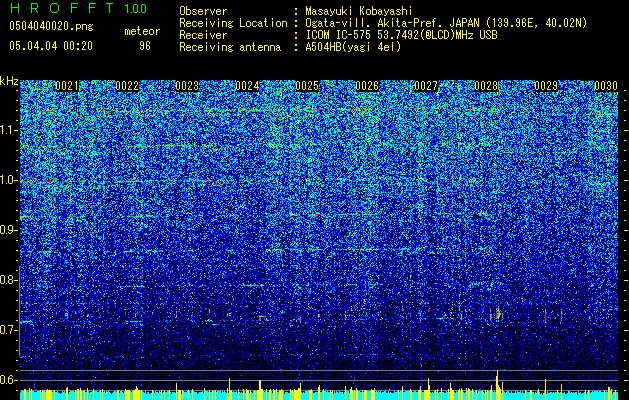The height and width of the screenshot is (400, 629).
Task: Click the date stamp 05.04.04 00:20
Action: click(51, 46)
